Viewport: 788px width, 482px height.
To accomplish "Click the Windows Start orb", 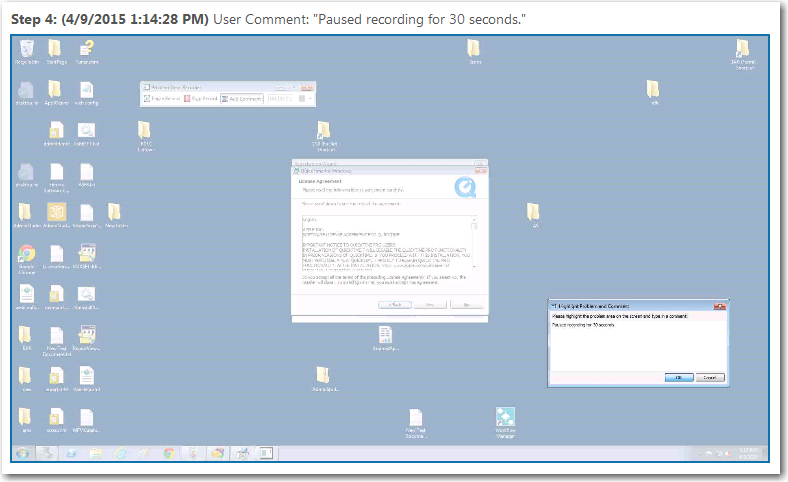I will tap(21, 453).
